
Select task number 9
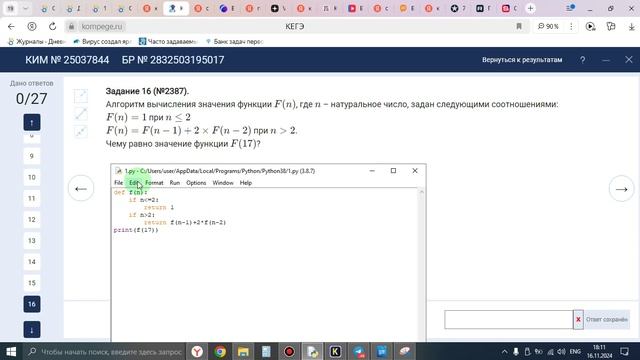pos(32,156)
